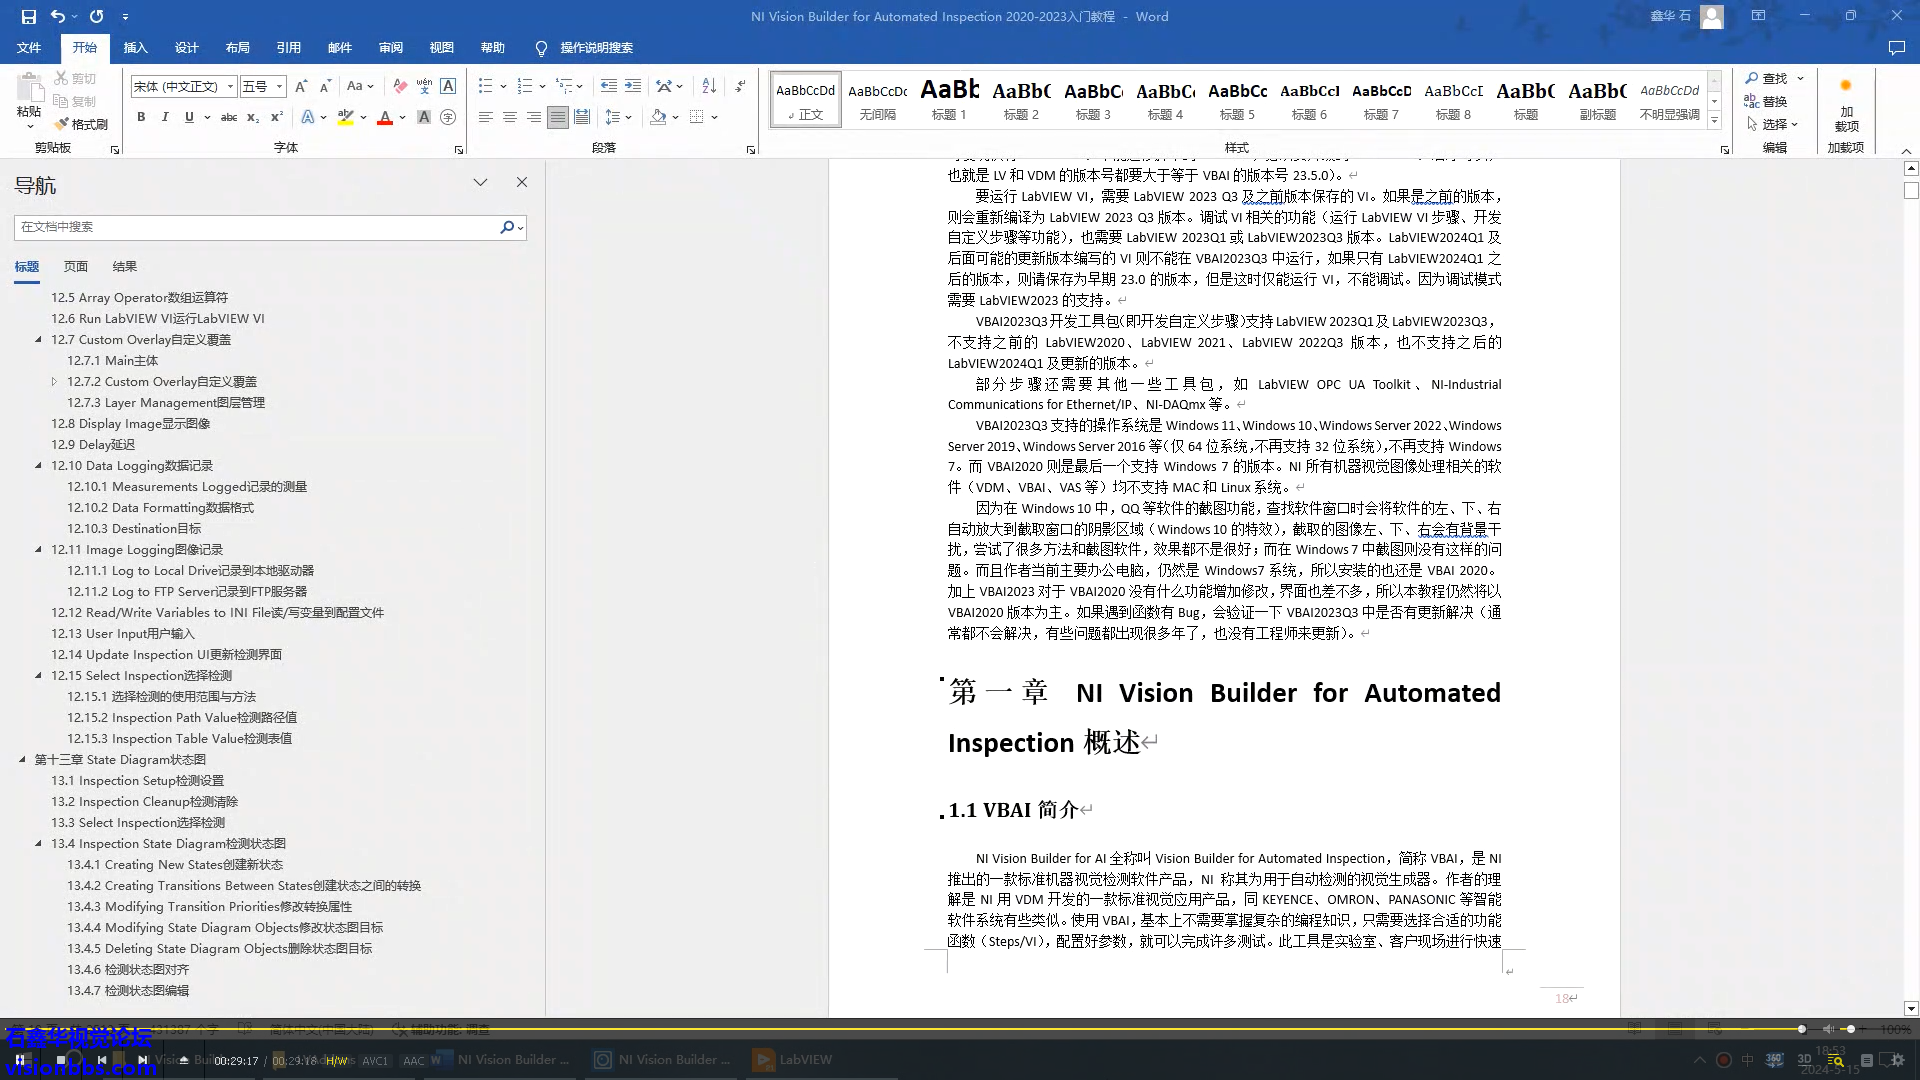Image resolution: width=1920 pixels, height=1080 pixels.
Task: Click the font color red A icon
Action: click(x=385, y=117)
